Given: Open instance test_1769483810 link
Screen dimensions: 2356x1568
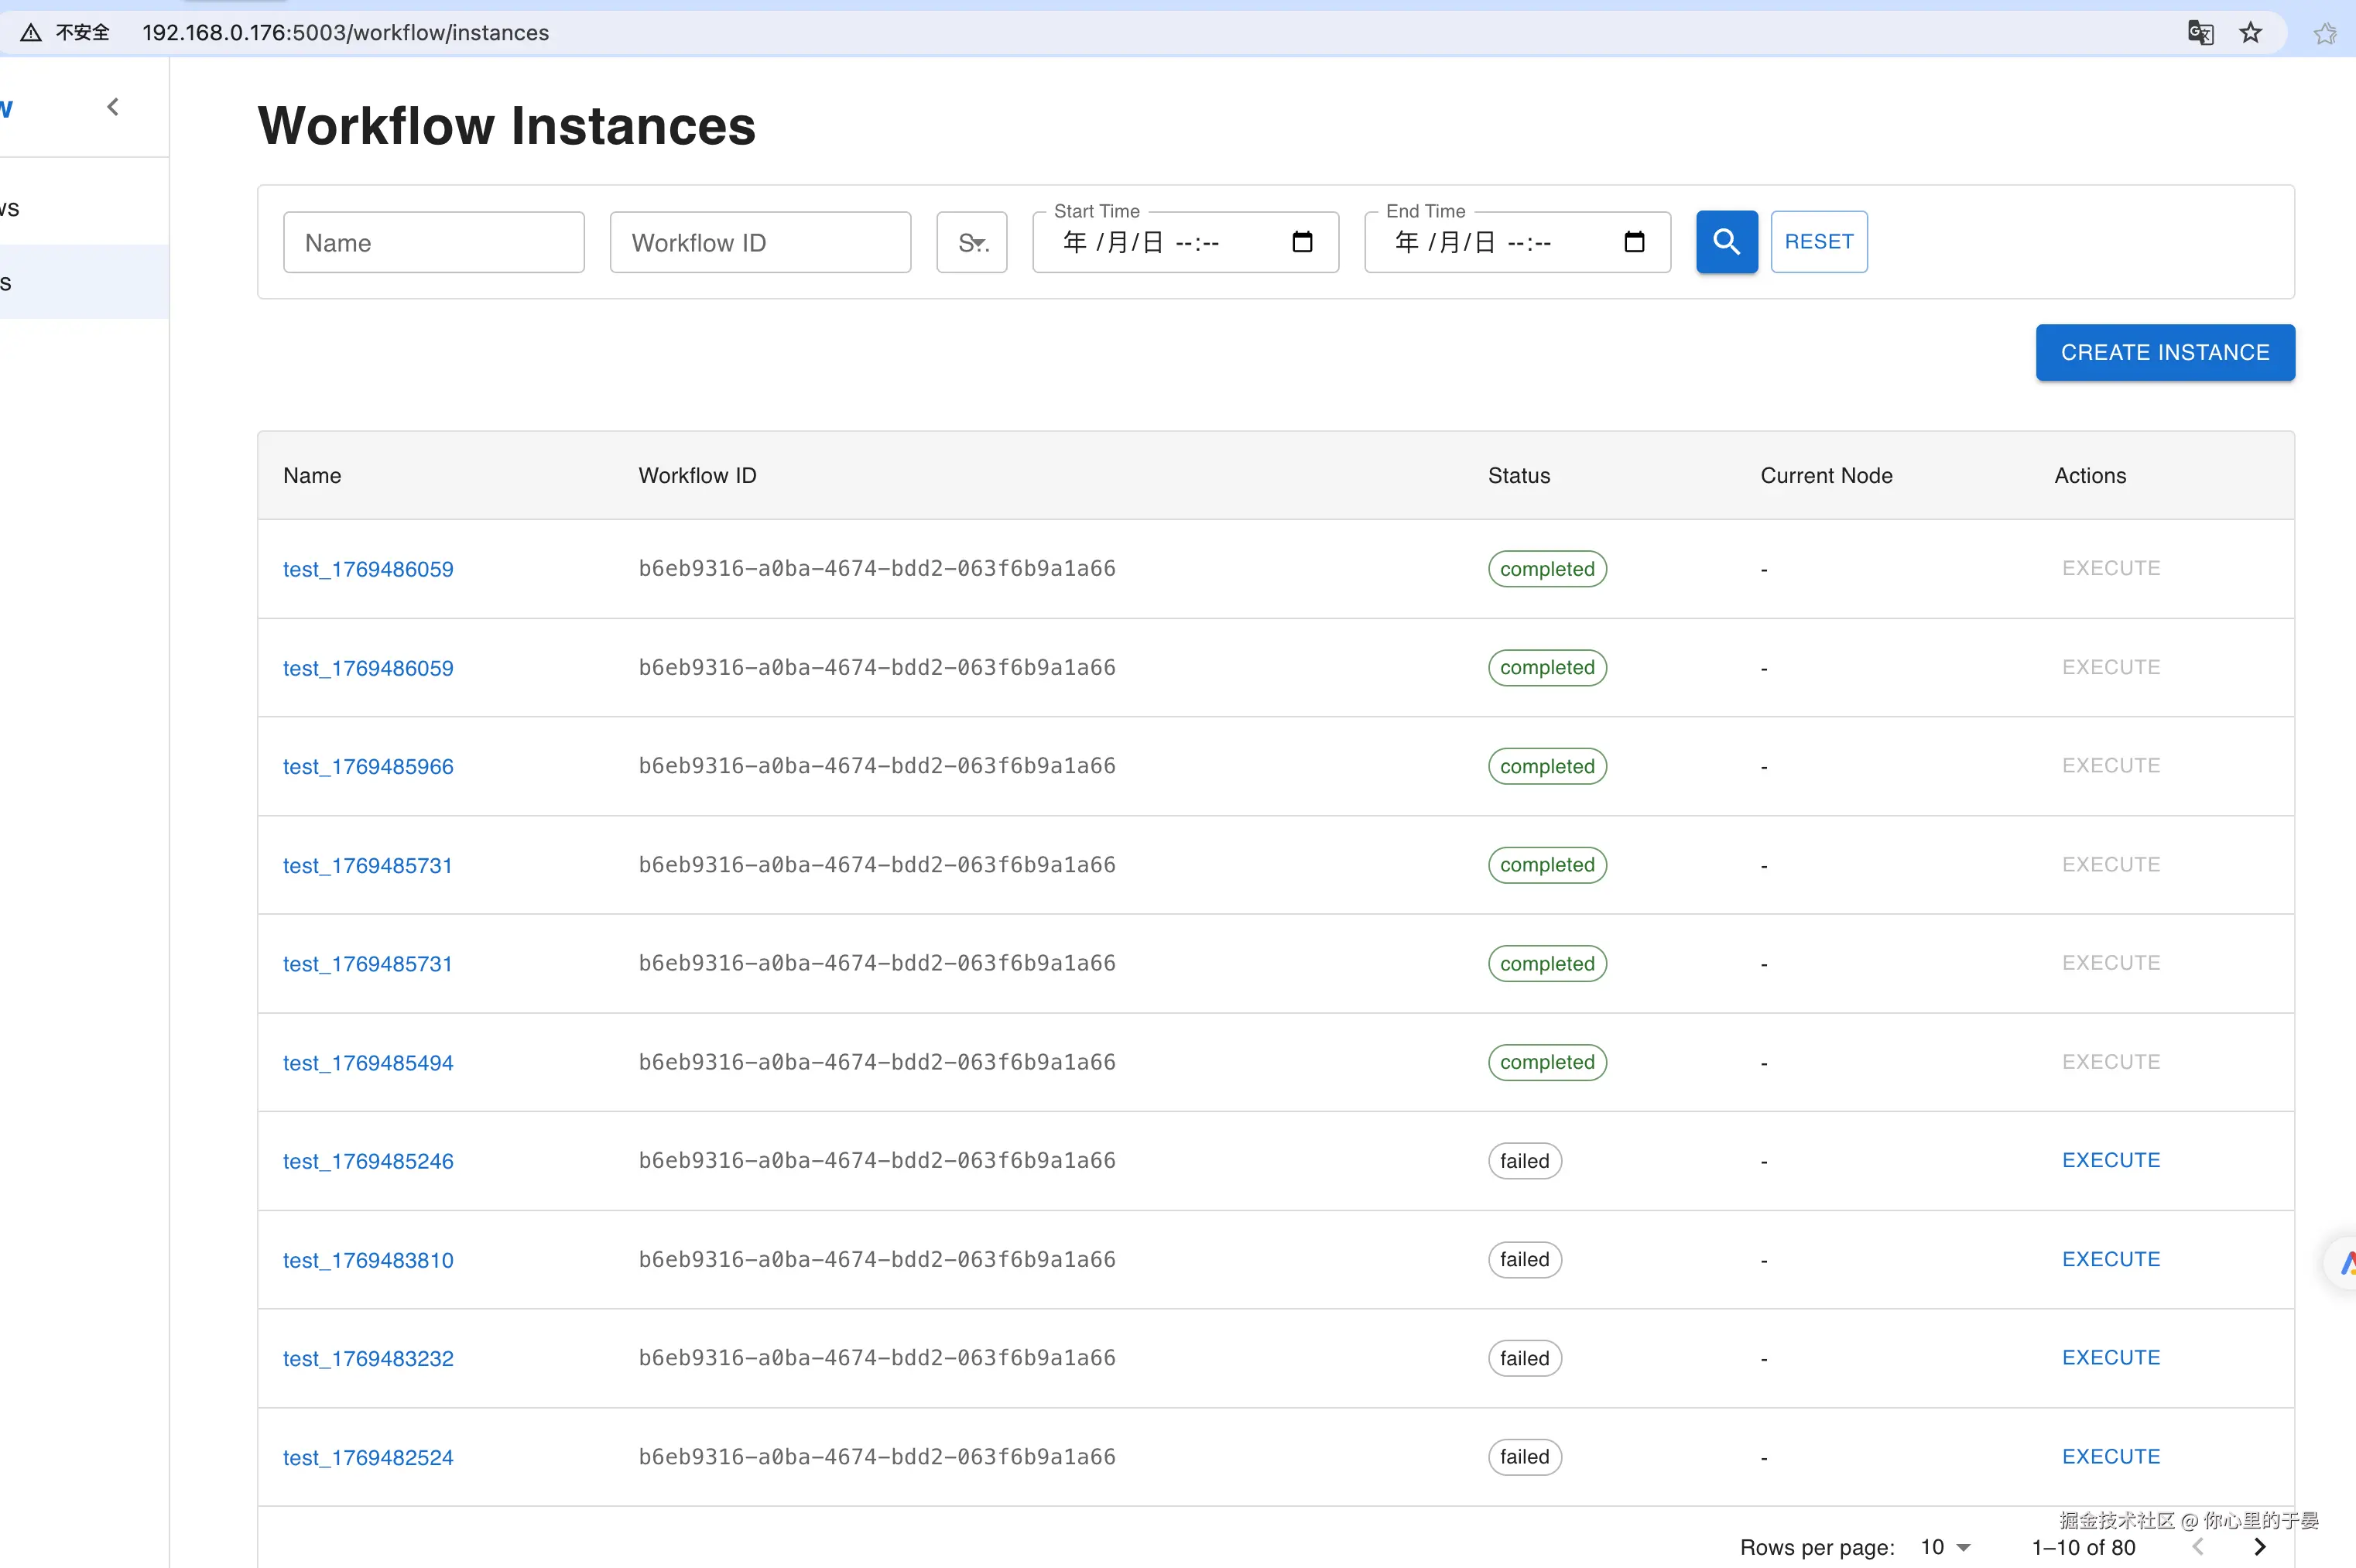Looking at the screenshot, I should (368, 1260).
